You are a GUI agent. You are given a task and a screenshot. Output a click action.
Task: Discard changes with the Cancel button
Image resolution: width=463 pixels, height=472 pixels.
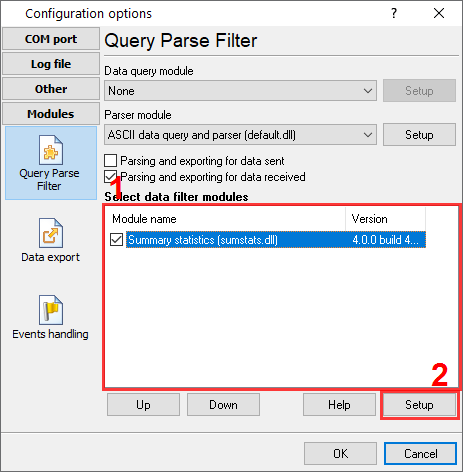coord(420,454)
